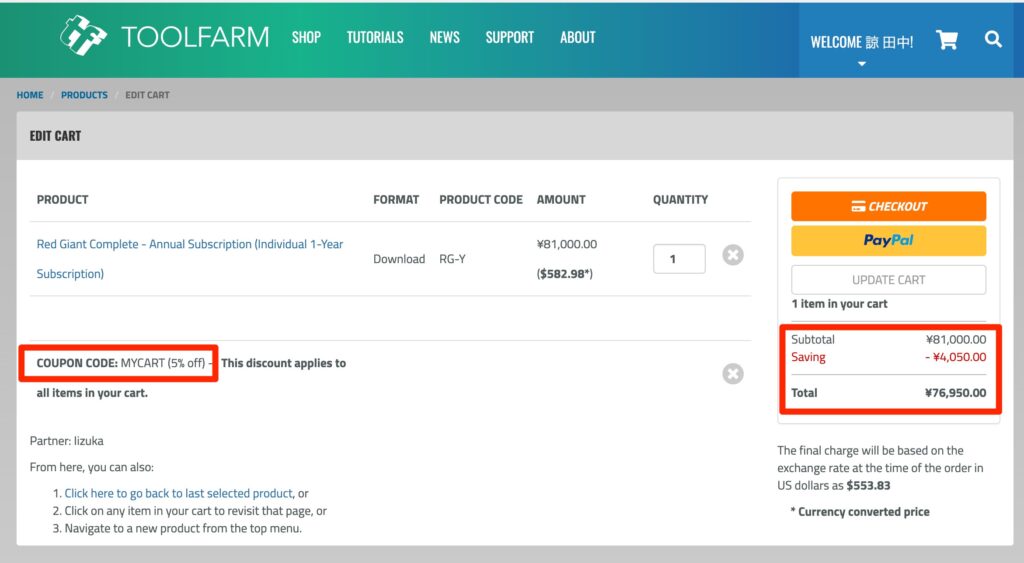Expand the Welcome account dropdown arrow

coord(862,64)
